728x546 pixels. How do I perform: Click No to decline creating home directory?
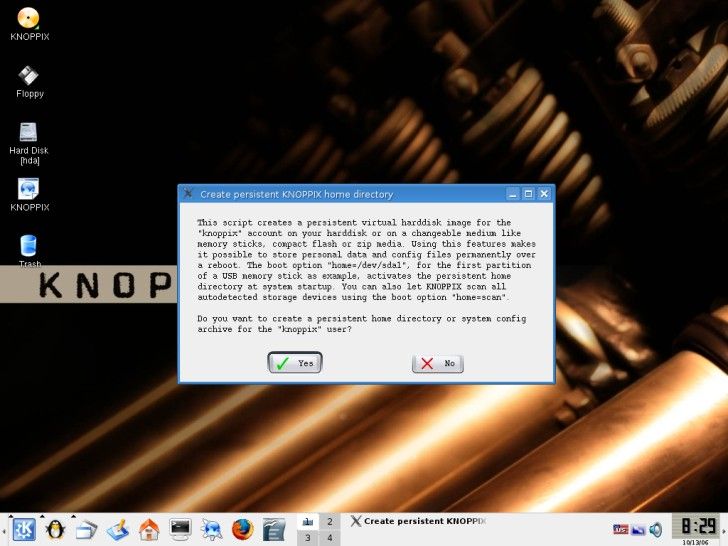point(437,363)
